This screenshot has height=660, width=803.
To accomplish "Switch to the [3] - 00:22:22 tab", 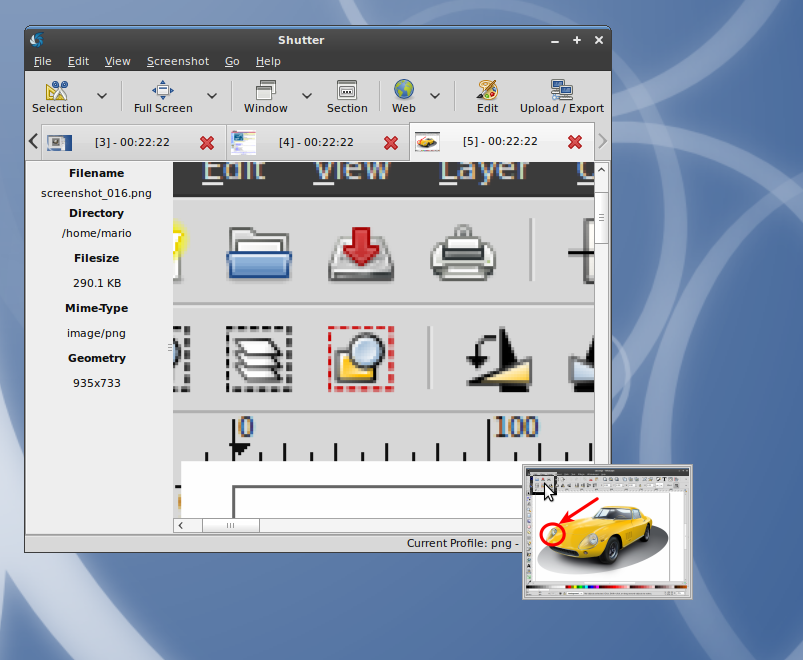I will tap(131, 142).
